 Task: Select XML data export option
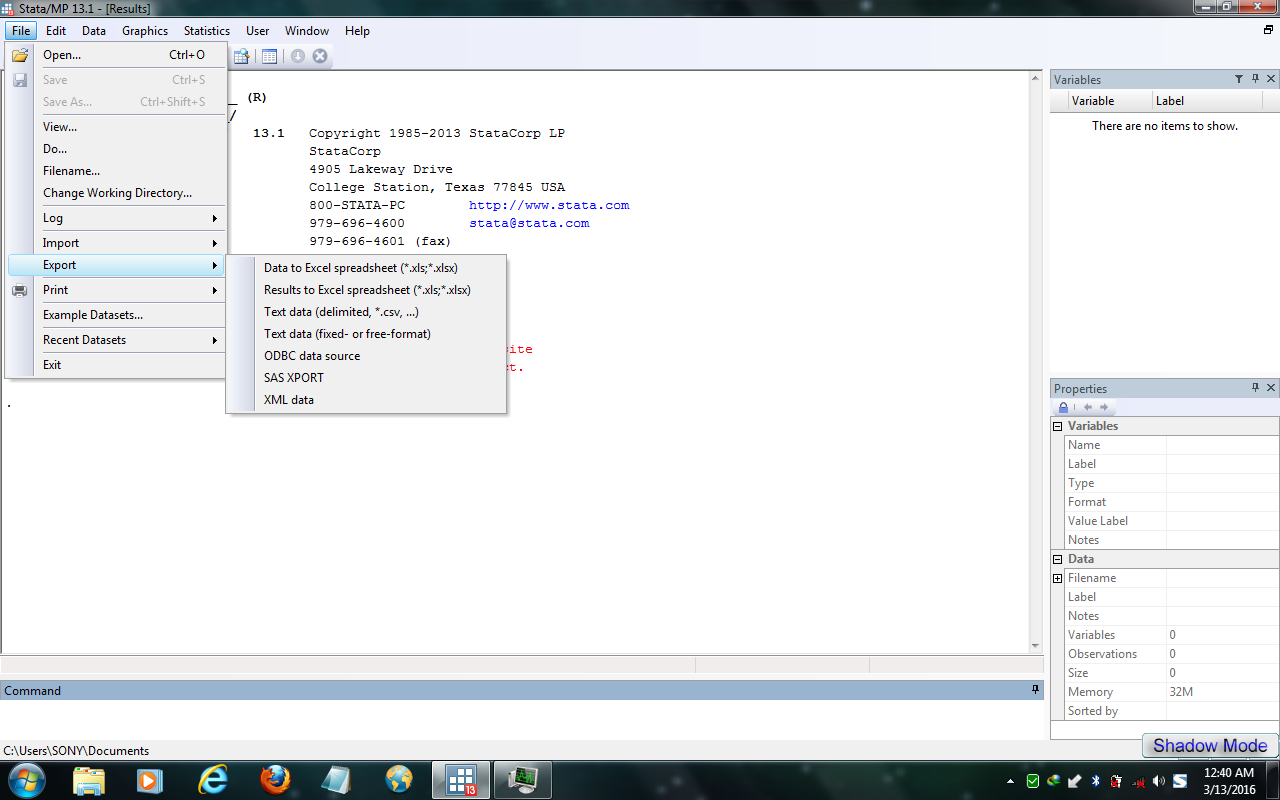click(x=366, y=400)
